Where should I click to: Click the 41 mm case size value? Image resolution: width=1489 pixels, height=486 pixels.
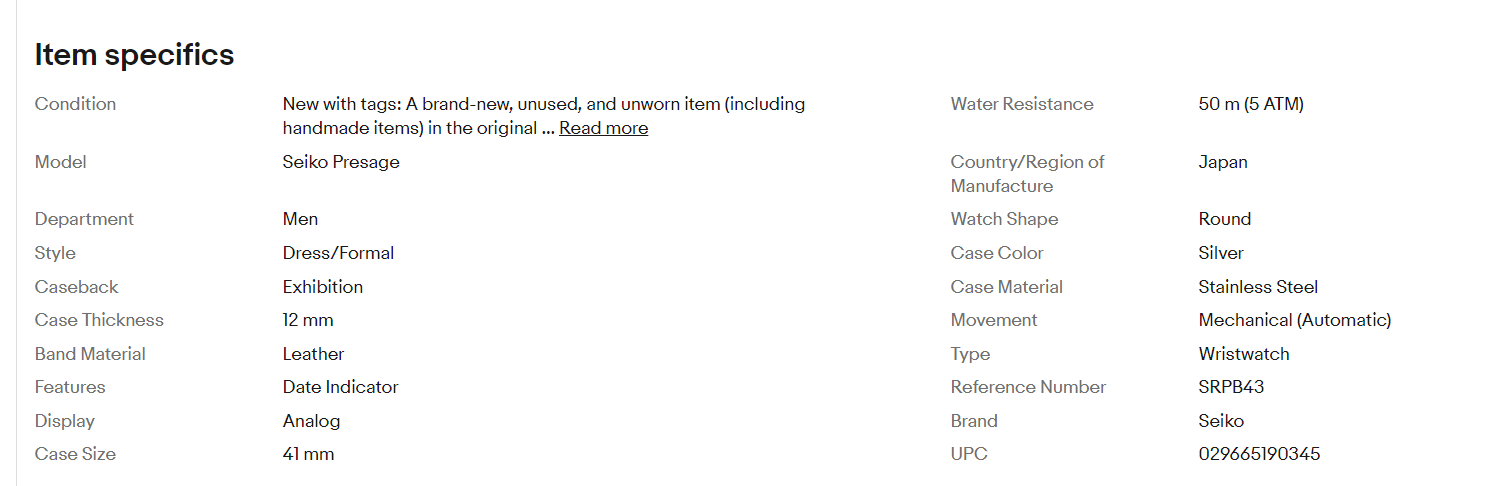tap(308, 454)
